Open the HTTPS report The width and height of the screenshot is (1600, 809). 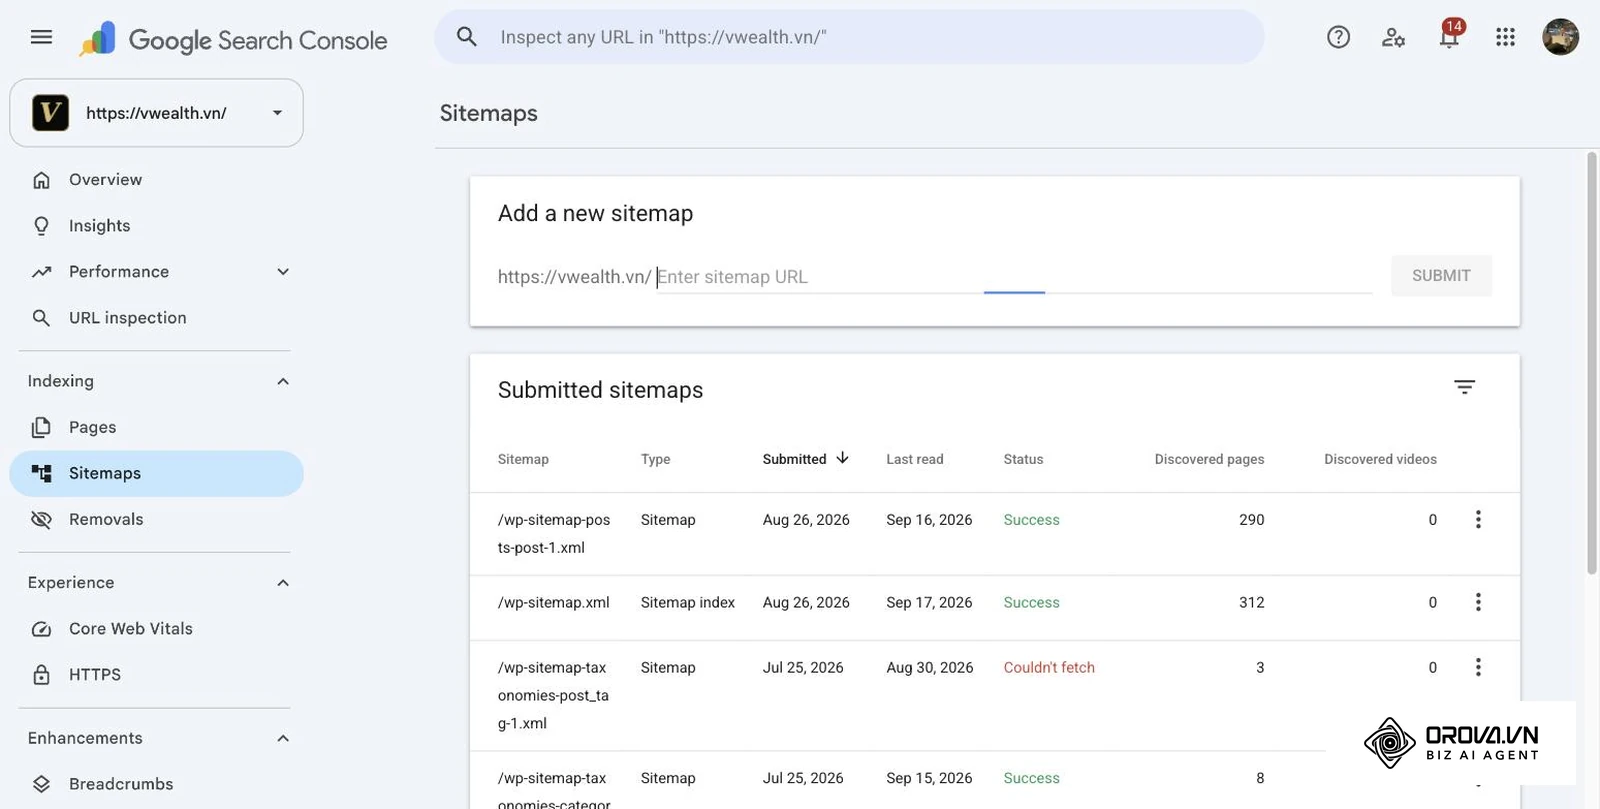click(156, 675)
